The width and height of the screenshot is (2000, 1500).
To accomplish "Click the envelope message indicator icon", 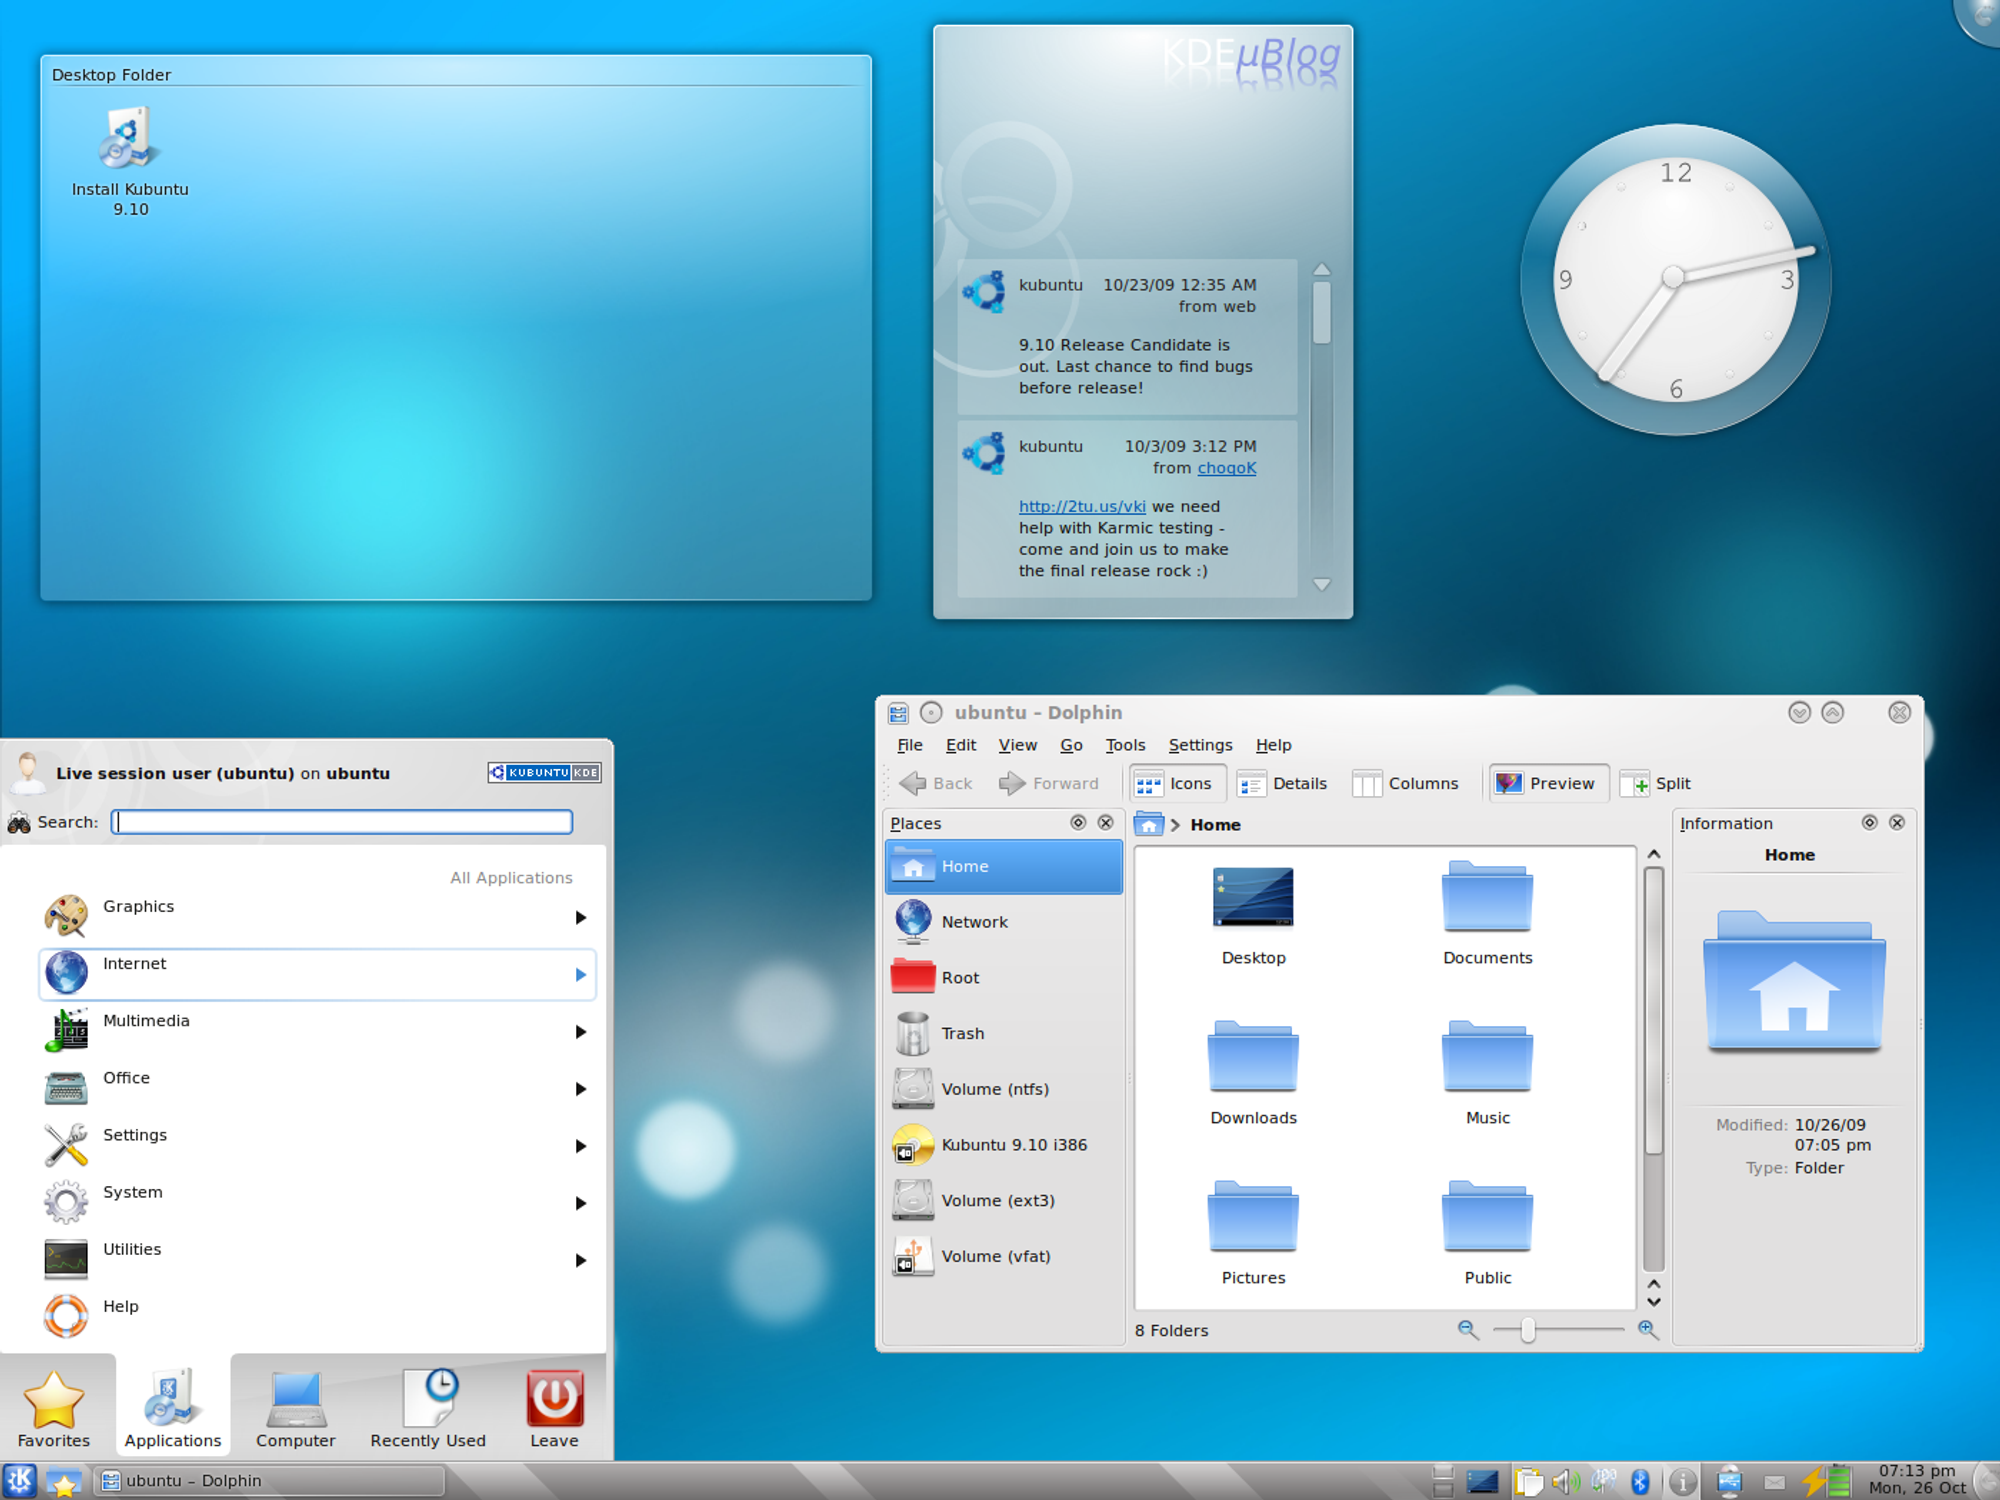I will coord(1774,1482).
